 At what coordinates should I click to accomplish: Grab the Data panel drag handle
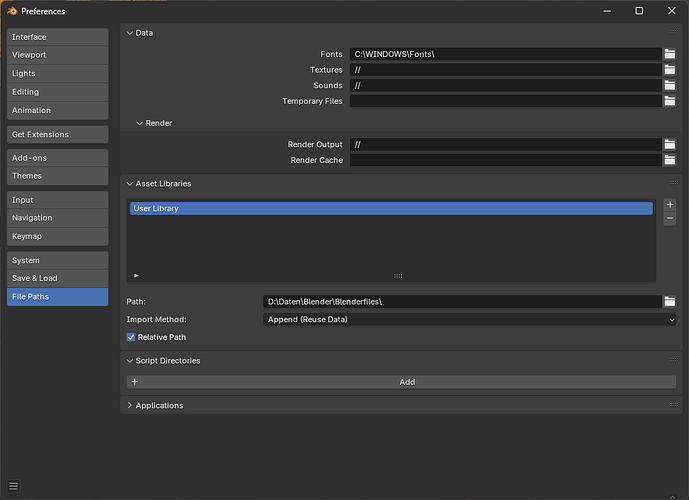(x=674, y=32)
